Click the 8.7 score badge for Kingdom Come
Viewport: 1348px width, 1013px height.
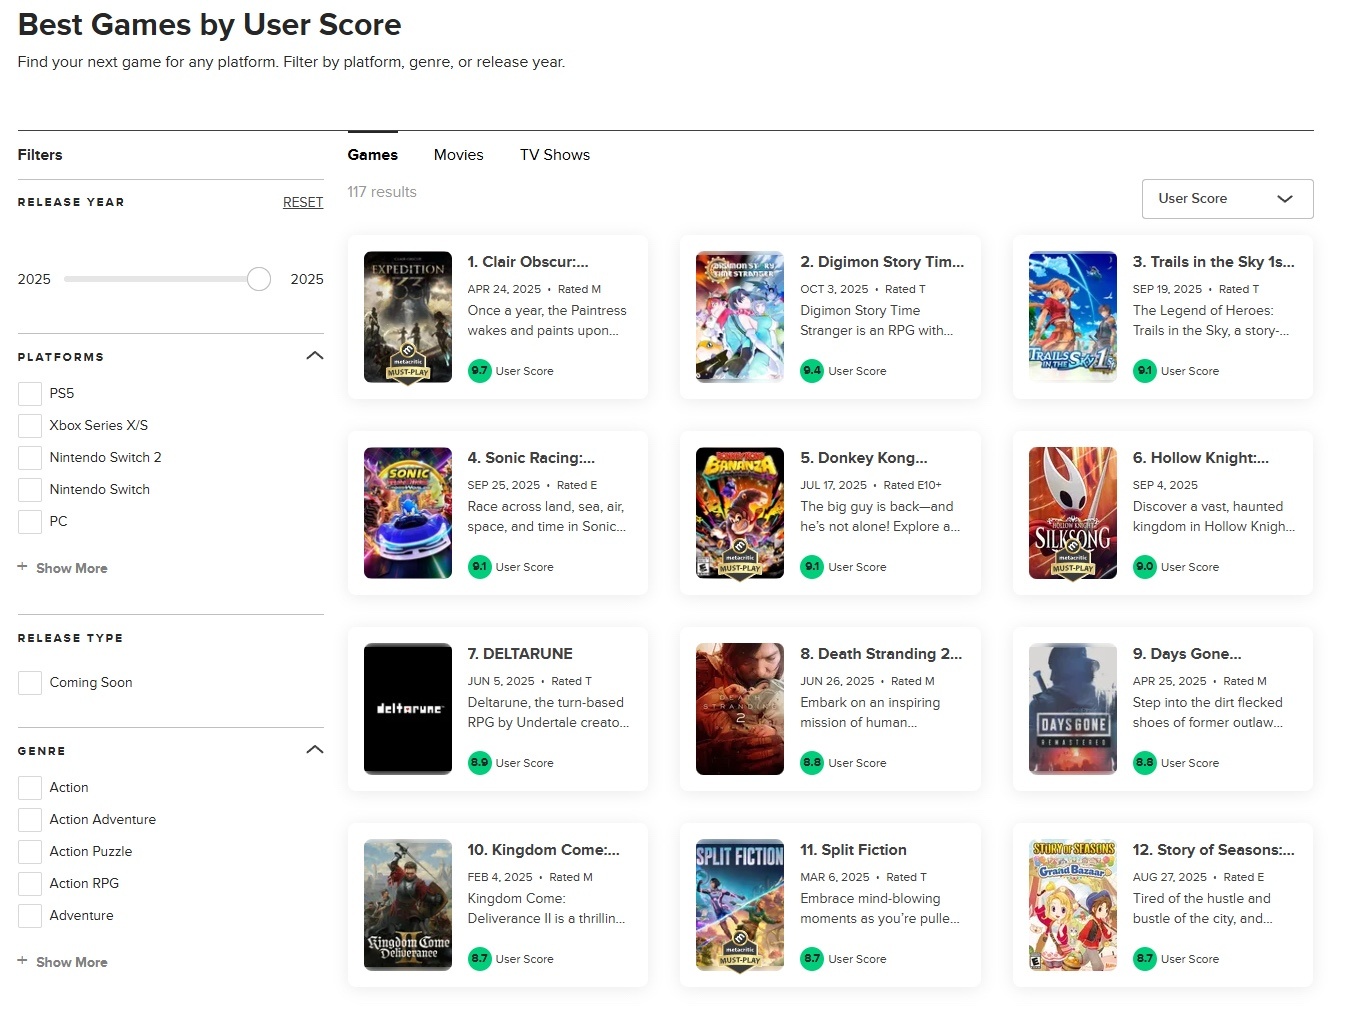pos(479,958)
